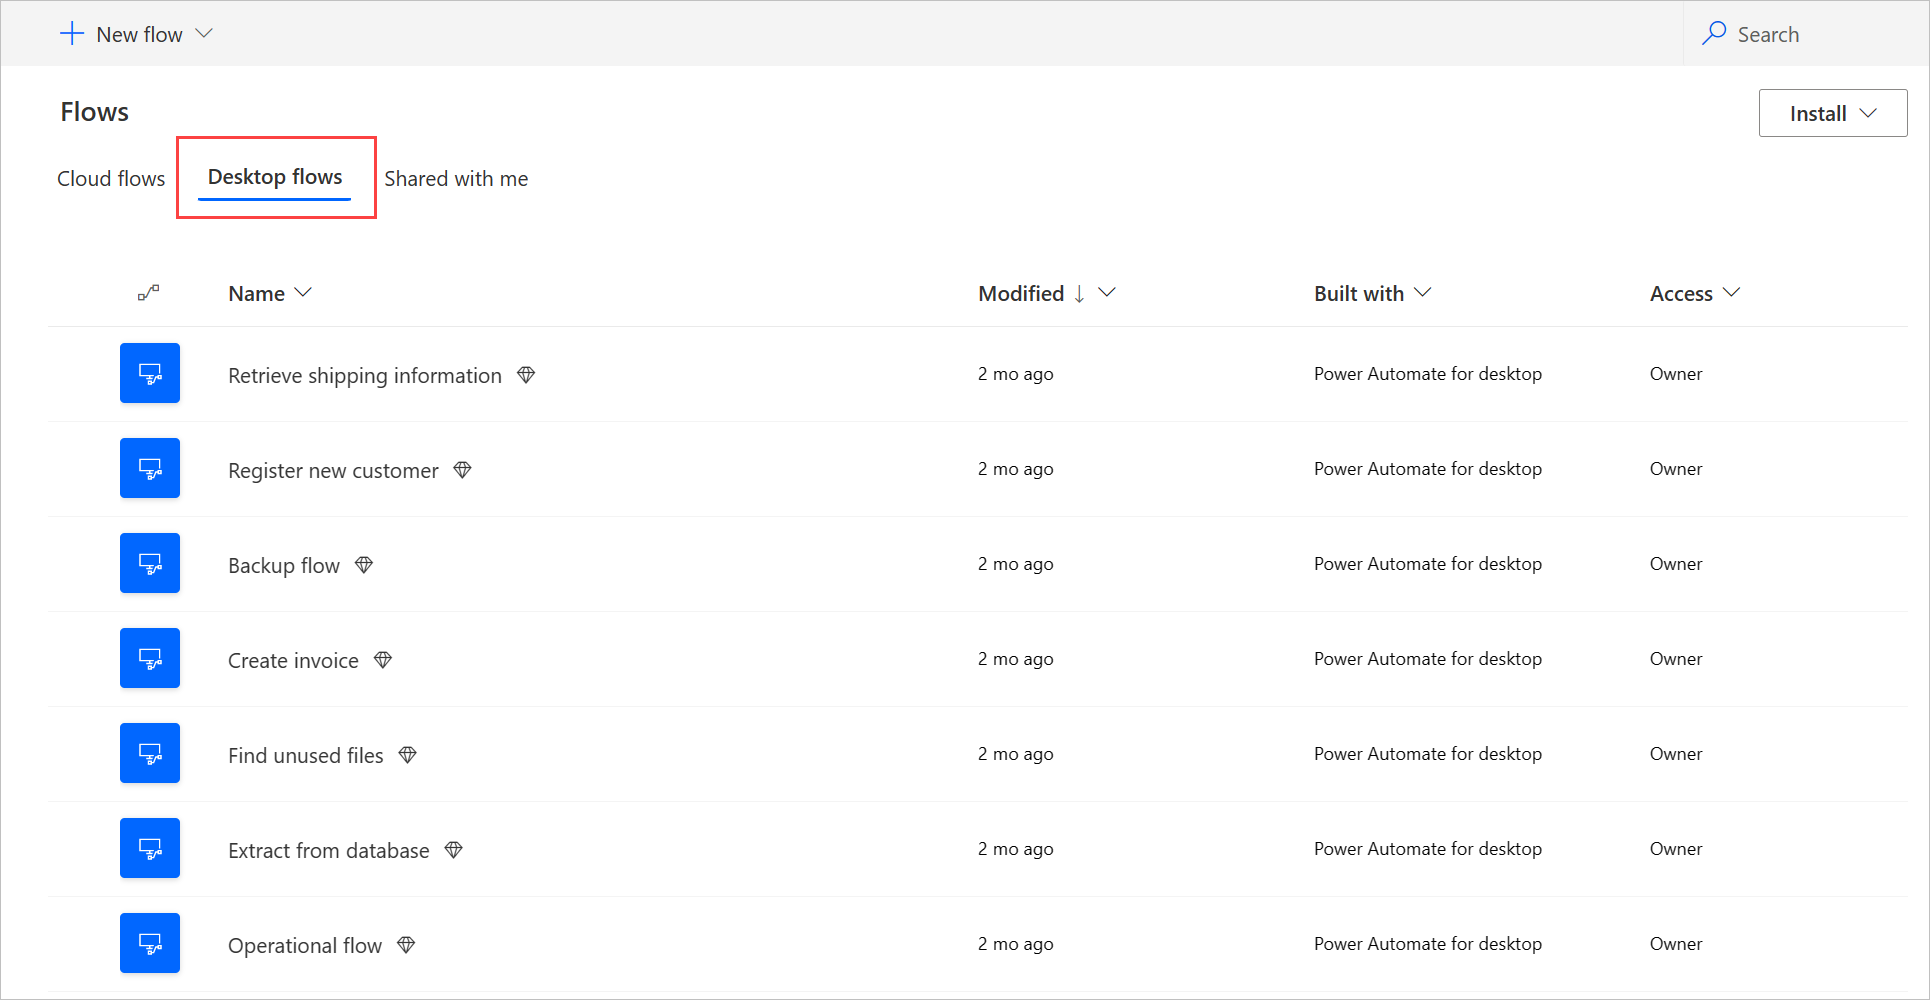This screenshot has height=1000, width=1930.
Task: Click the flow type column header icon
Action: pyautogui.click(x=149, y=293)
